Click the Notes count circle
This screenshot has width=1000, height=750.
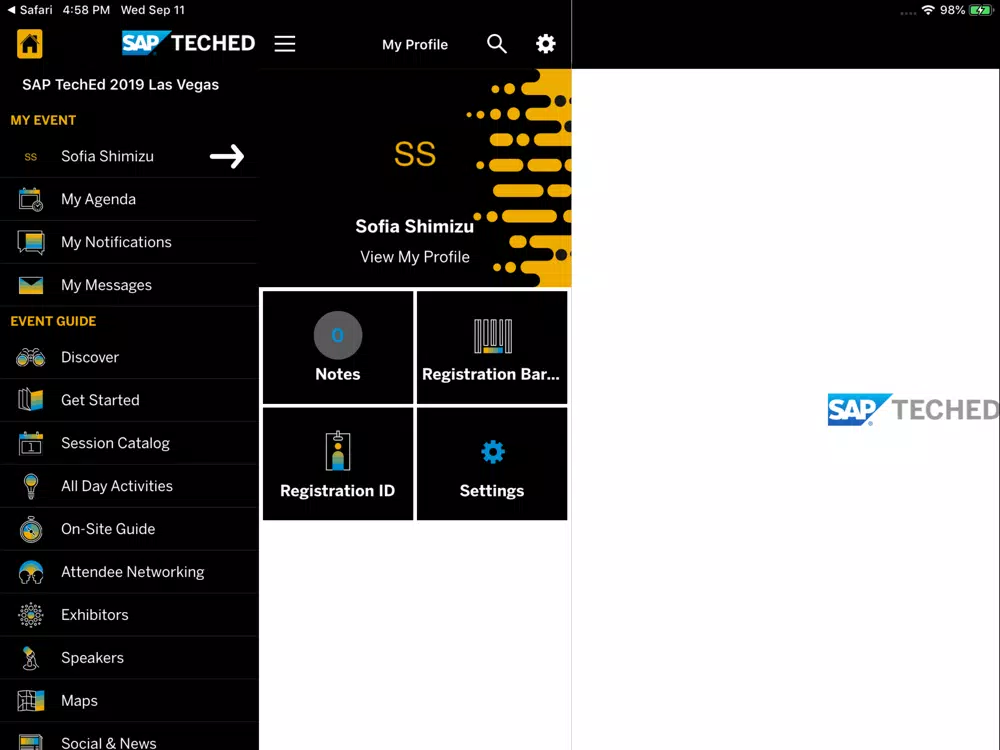pos(338,335)
